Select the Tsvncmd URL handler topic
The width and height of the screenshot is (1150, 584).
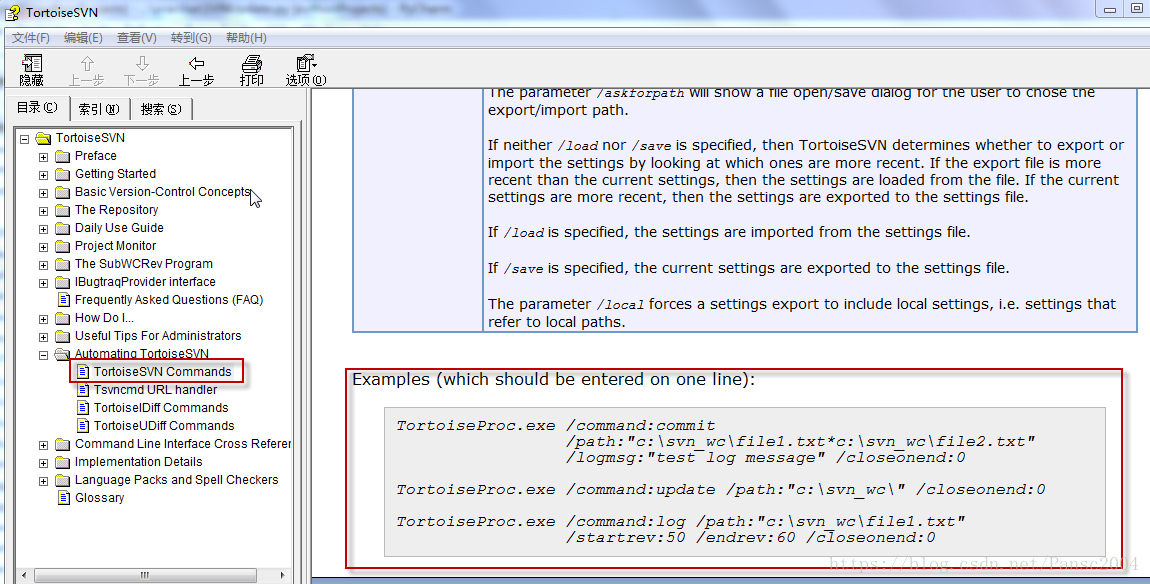click(155, 390)
